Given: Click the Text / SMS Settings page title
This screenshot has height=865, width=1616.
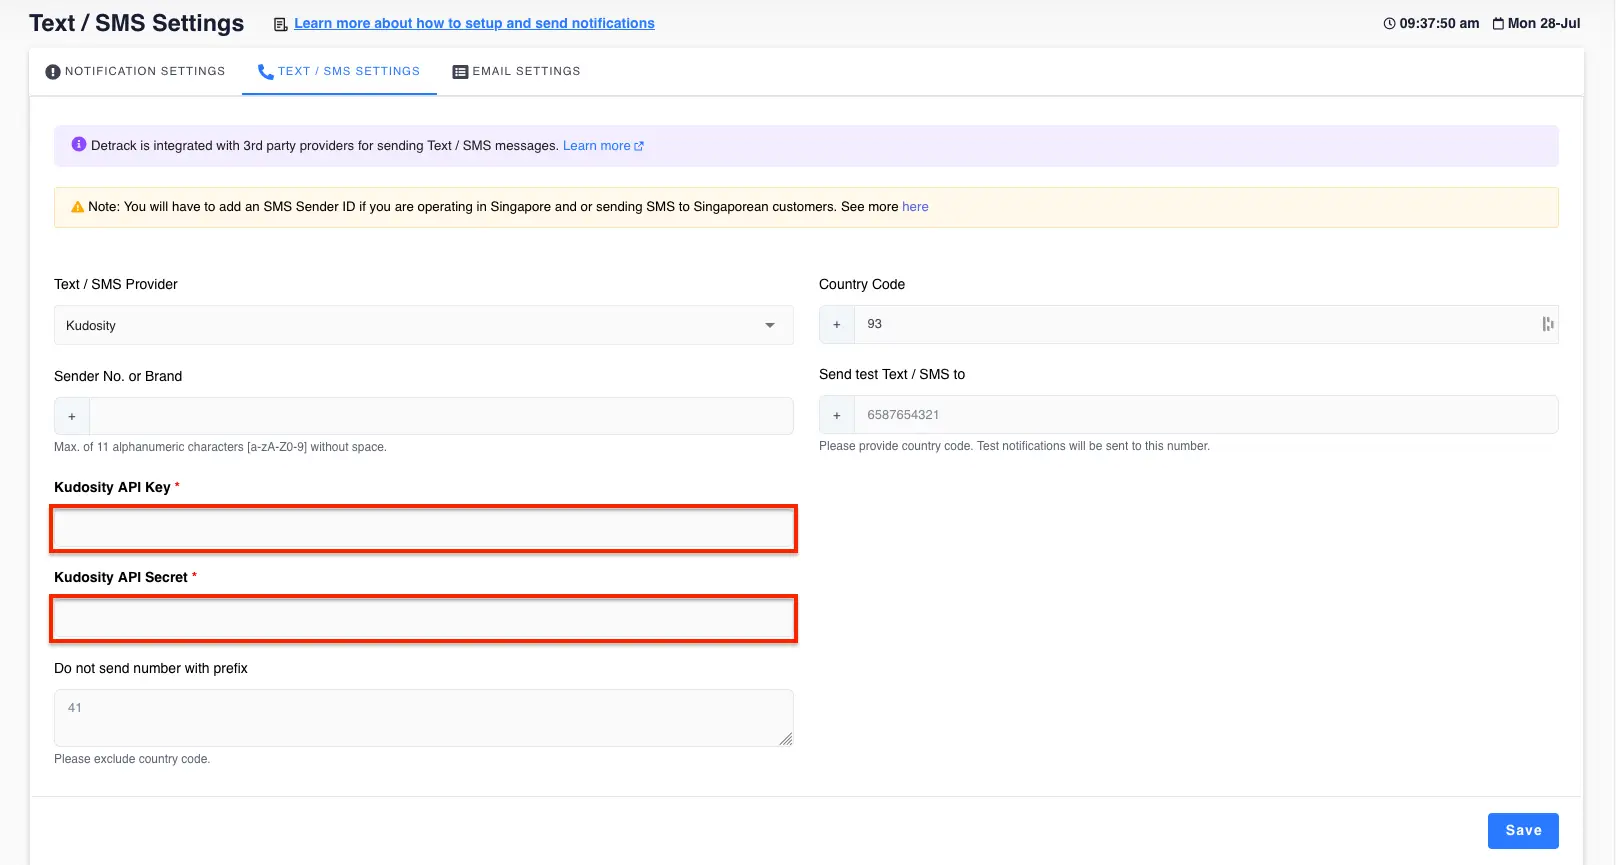Looking at the screenshot, I should [x=136, y=23].
